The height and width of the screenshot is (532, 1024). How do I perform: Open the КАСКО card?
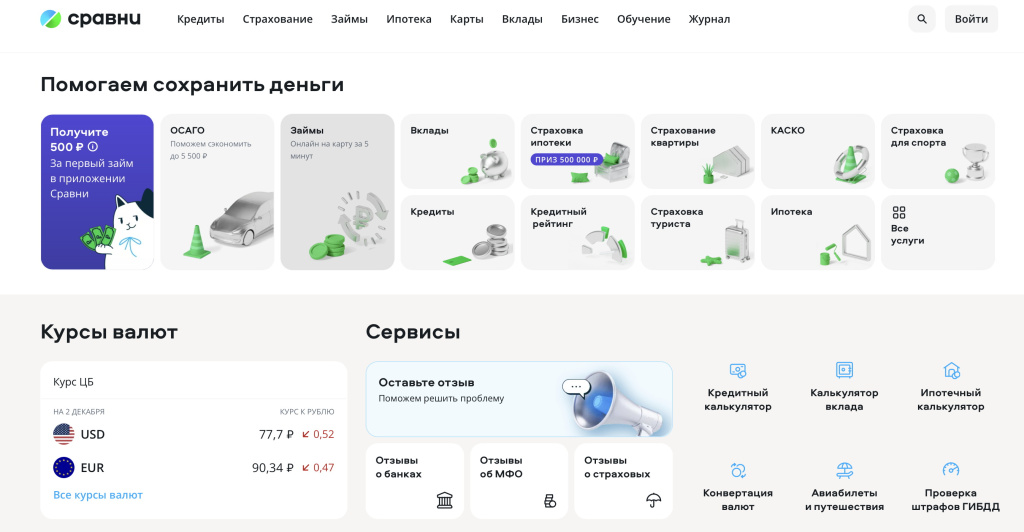[x=818, y=151]
